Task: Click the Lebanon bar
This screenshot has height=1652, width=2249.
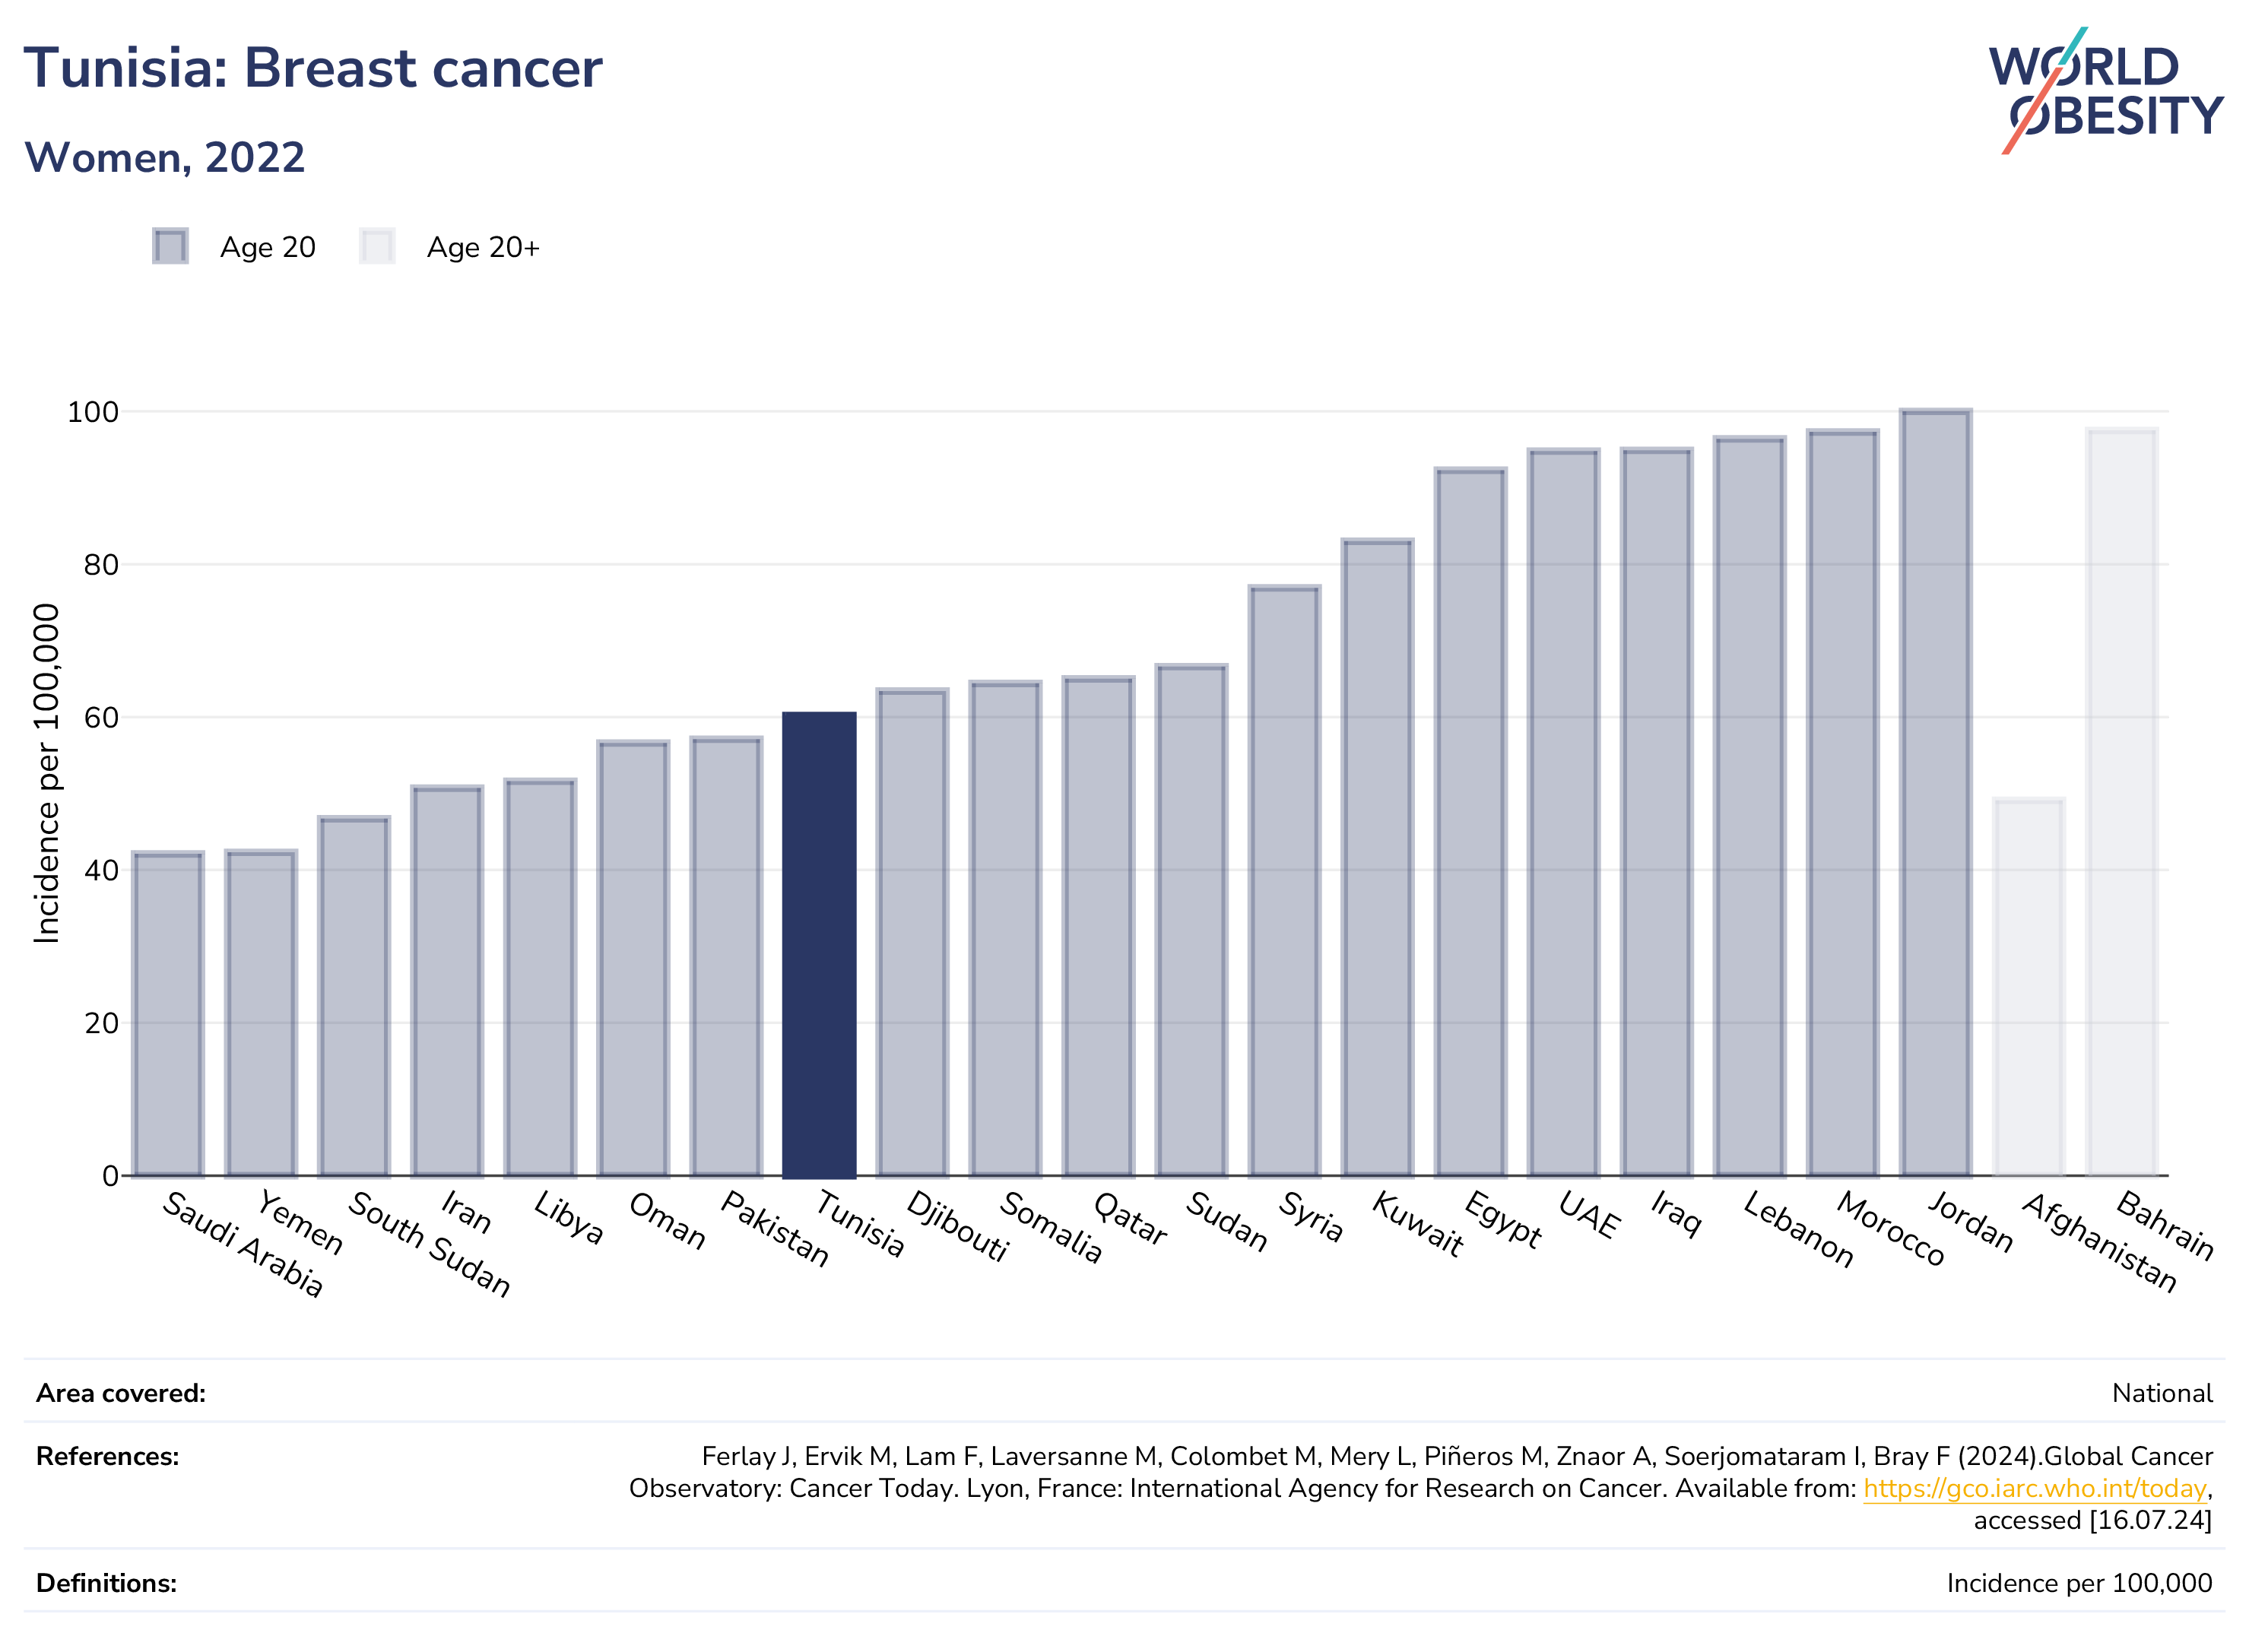Action: click(x=1750, y=807)
